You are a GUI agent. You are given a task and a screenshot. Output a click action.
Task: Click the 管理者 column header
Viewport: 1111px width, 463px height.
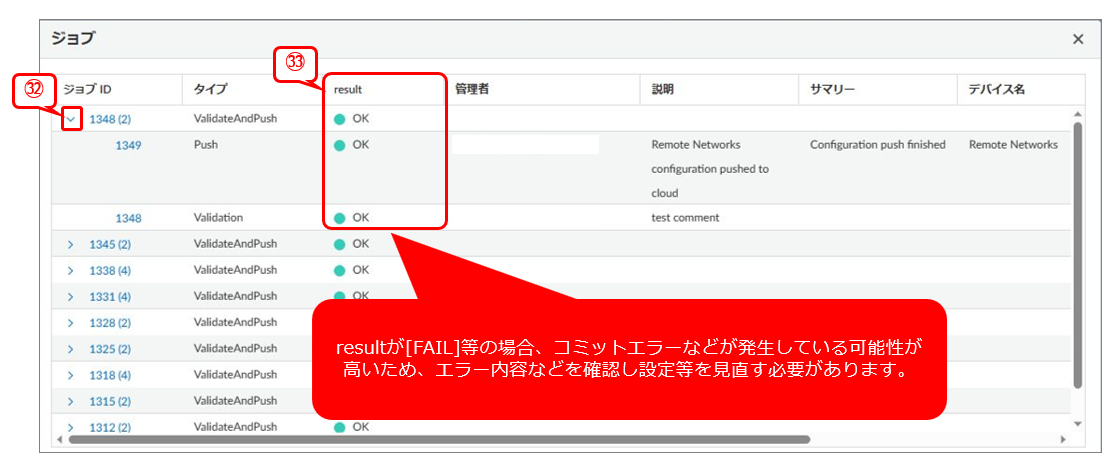[x=472, y=89]
